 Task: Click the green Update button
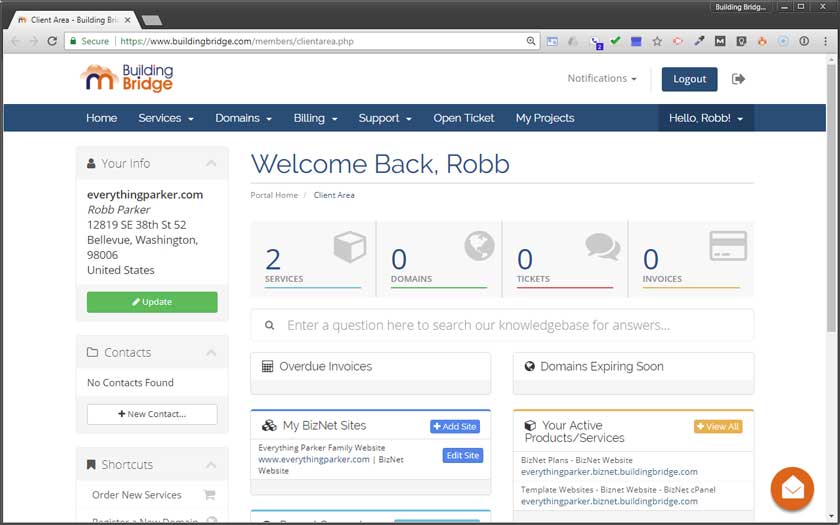[x=152, y=302]
